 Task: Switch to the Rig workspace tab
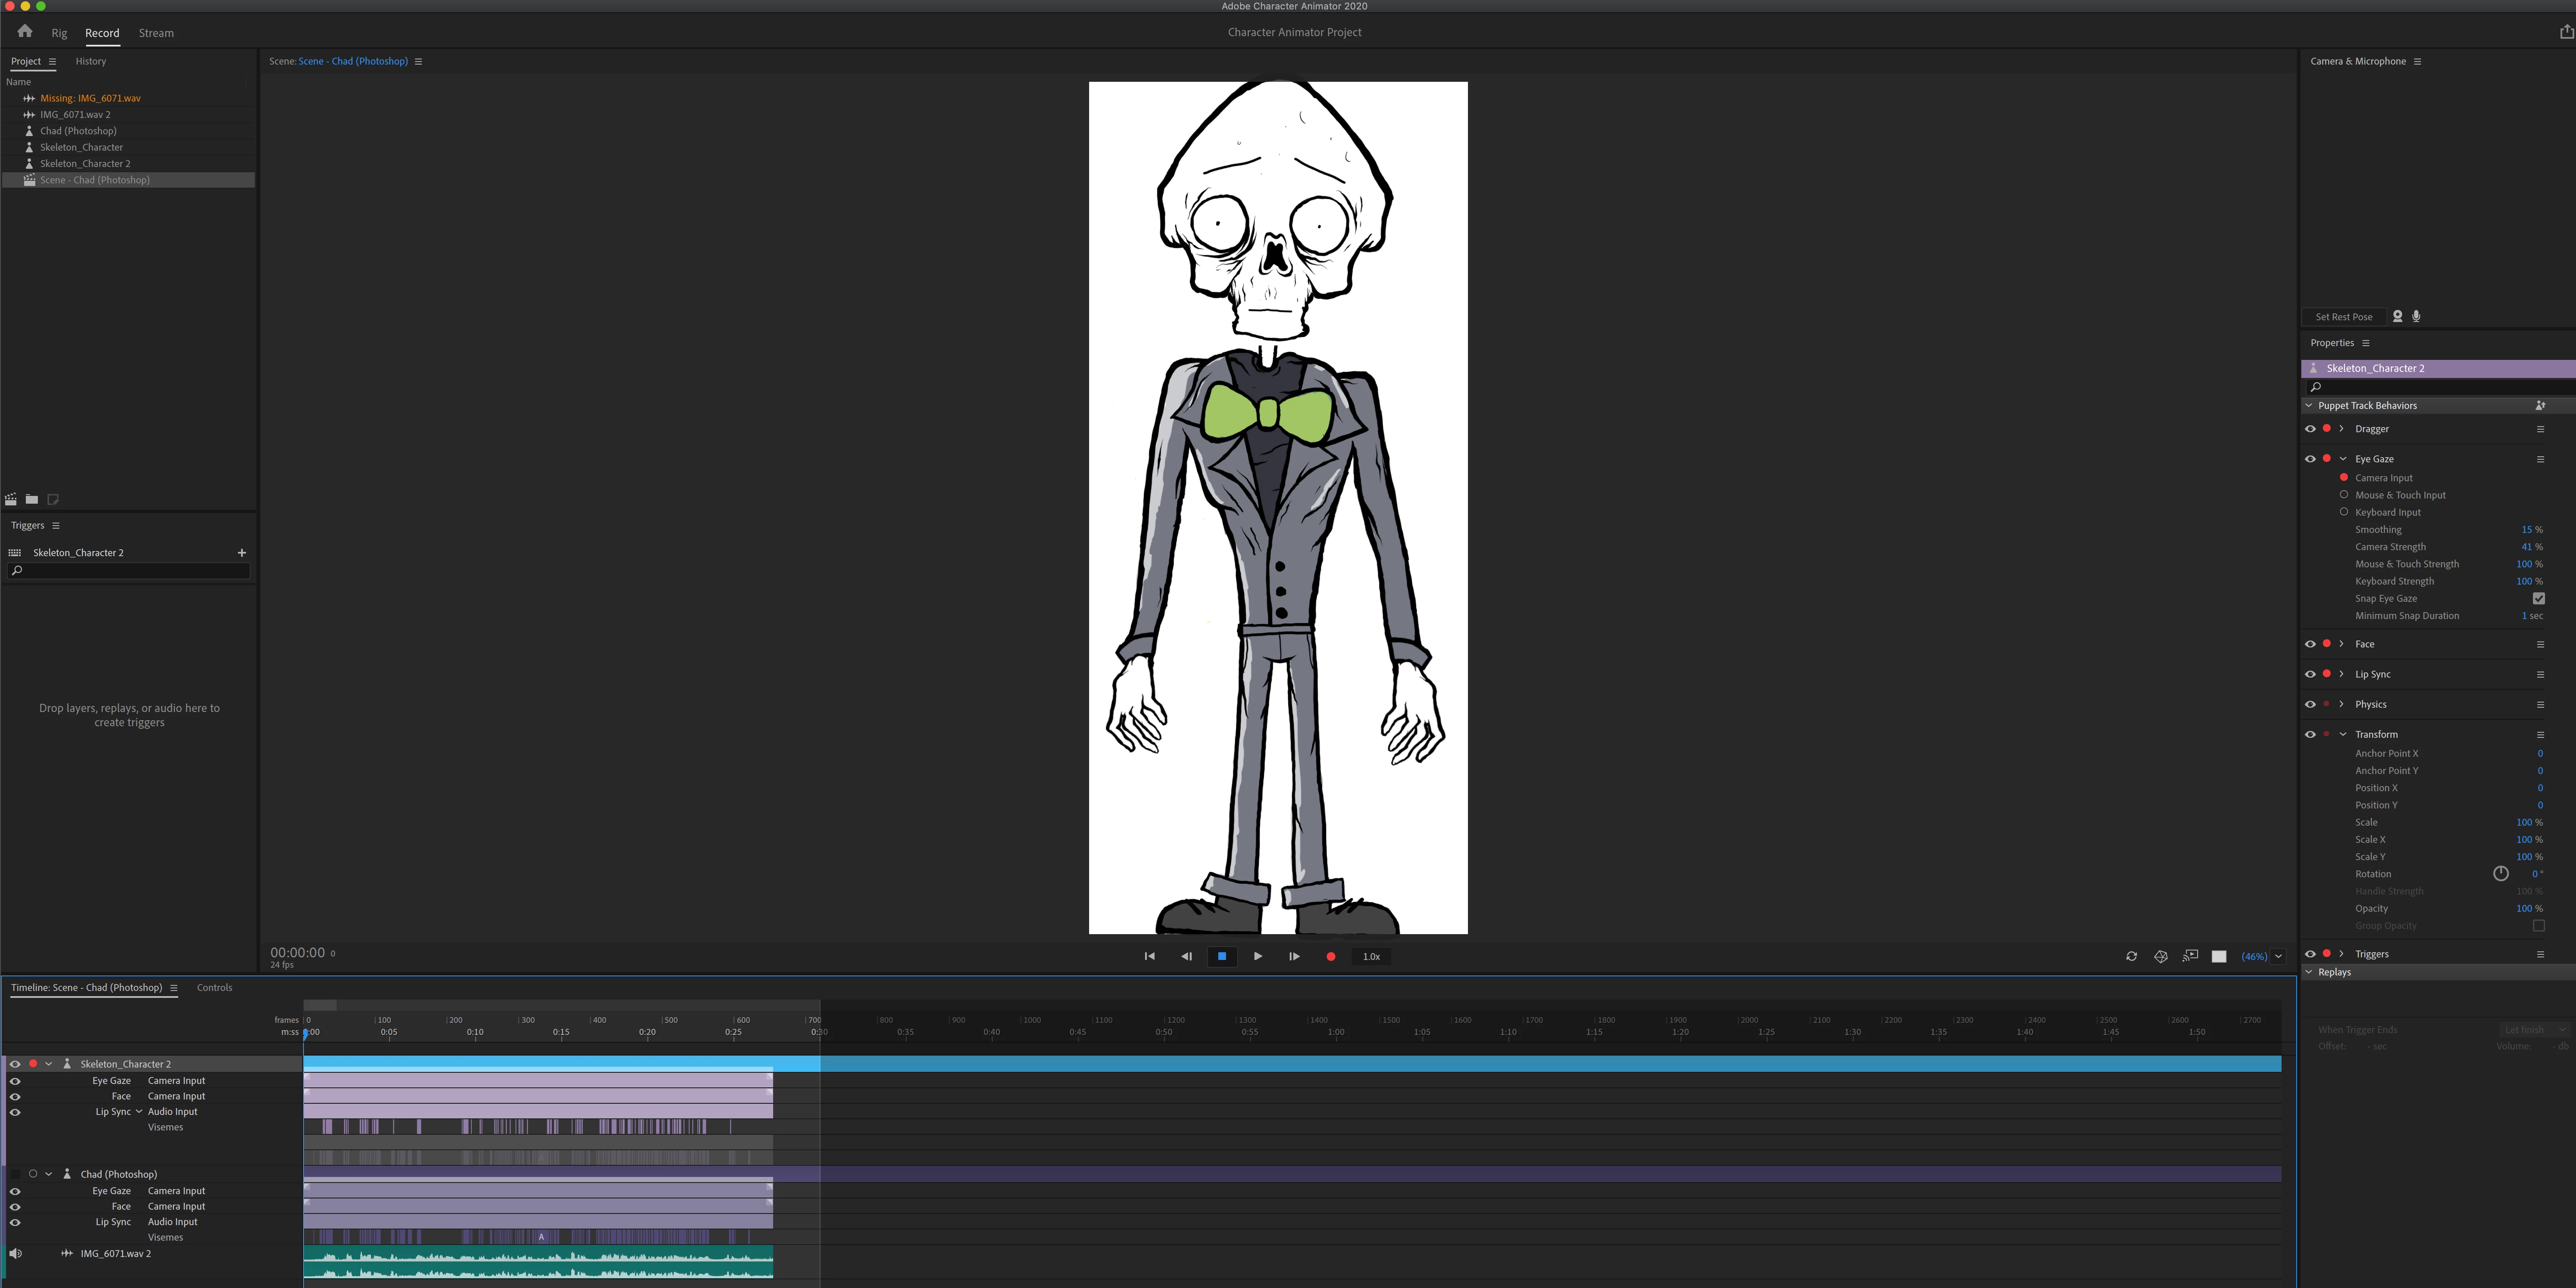59,33
